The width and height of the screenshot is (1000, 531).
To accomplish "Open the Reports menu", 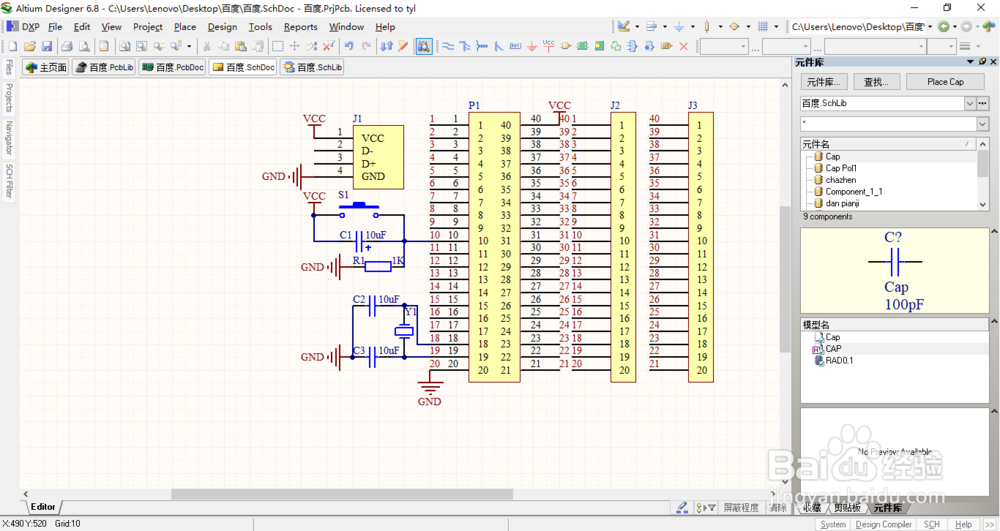I will click(x=300, y=27).
